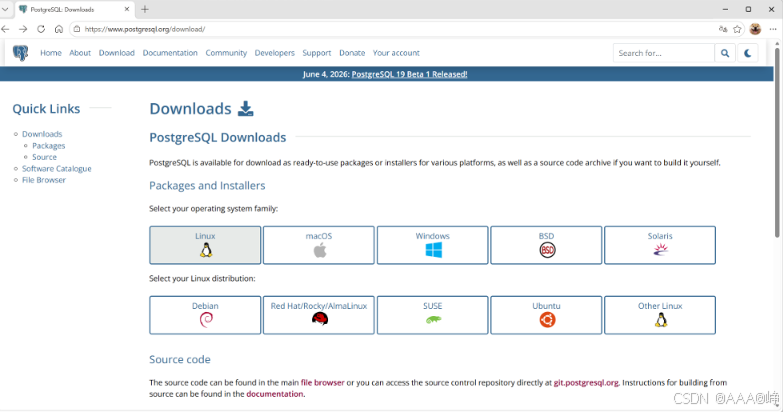
Task: Open the Support menu item
Action: point(317,53)
